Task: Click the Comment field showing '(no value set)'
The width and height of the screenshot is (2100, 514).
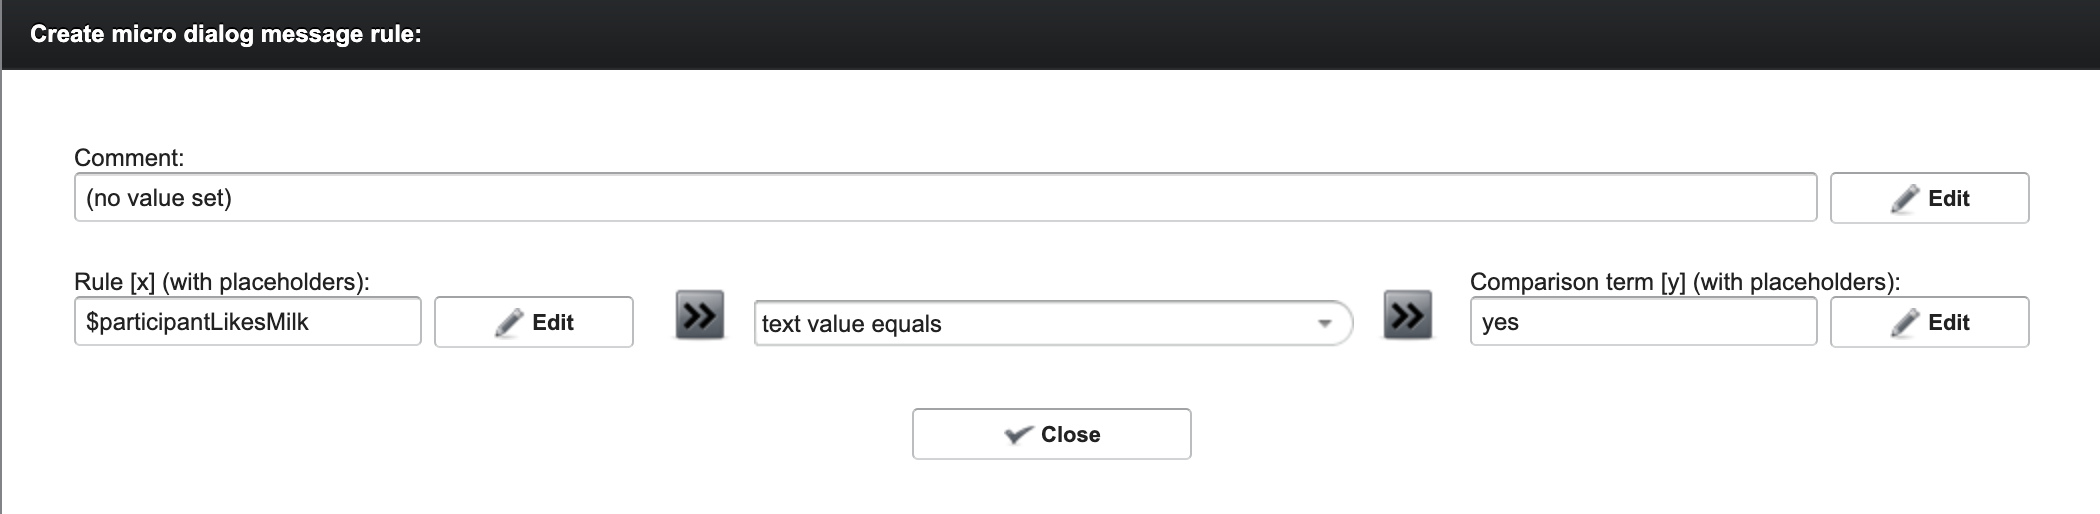Action: click(944, 198)
